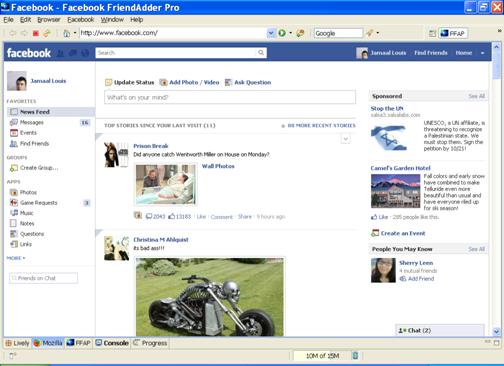Open the account dropdown arrow in header

click(482, 53)
